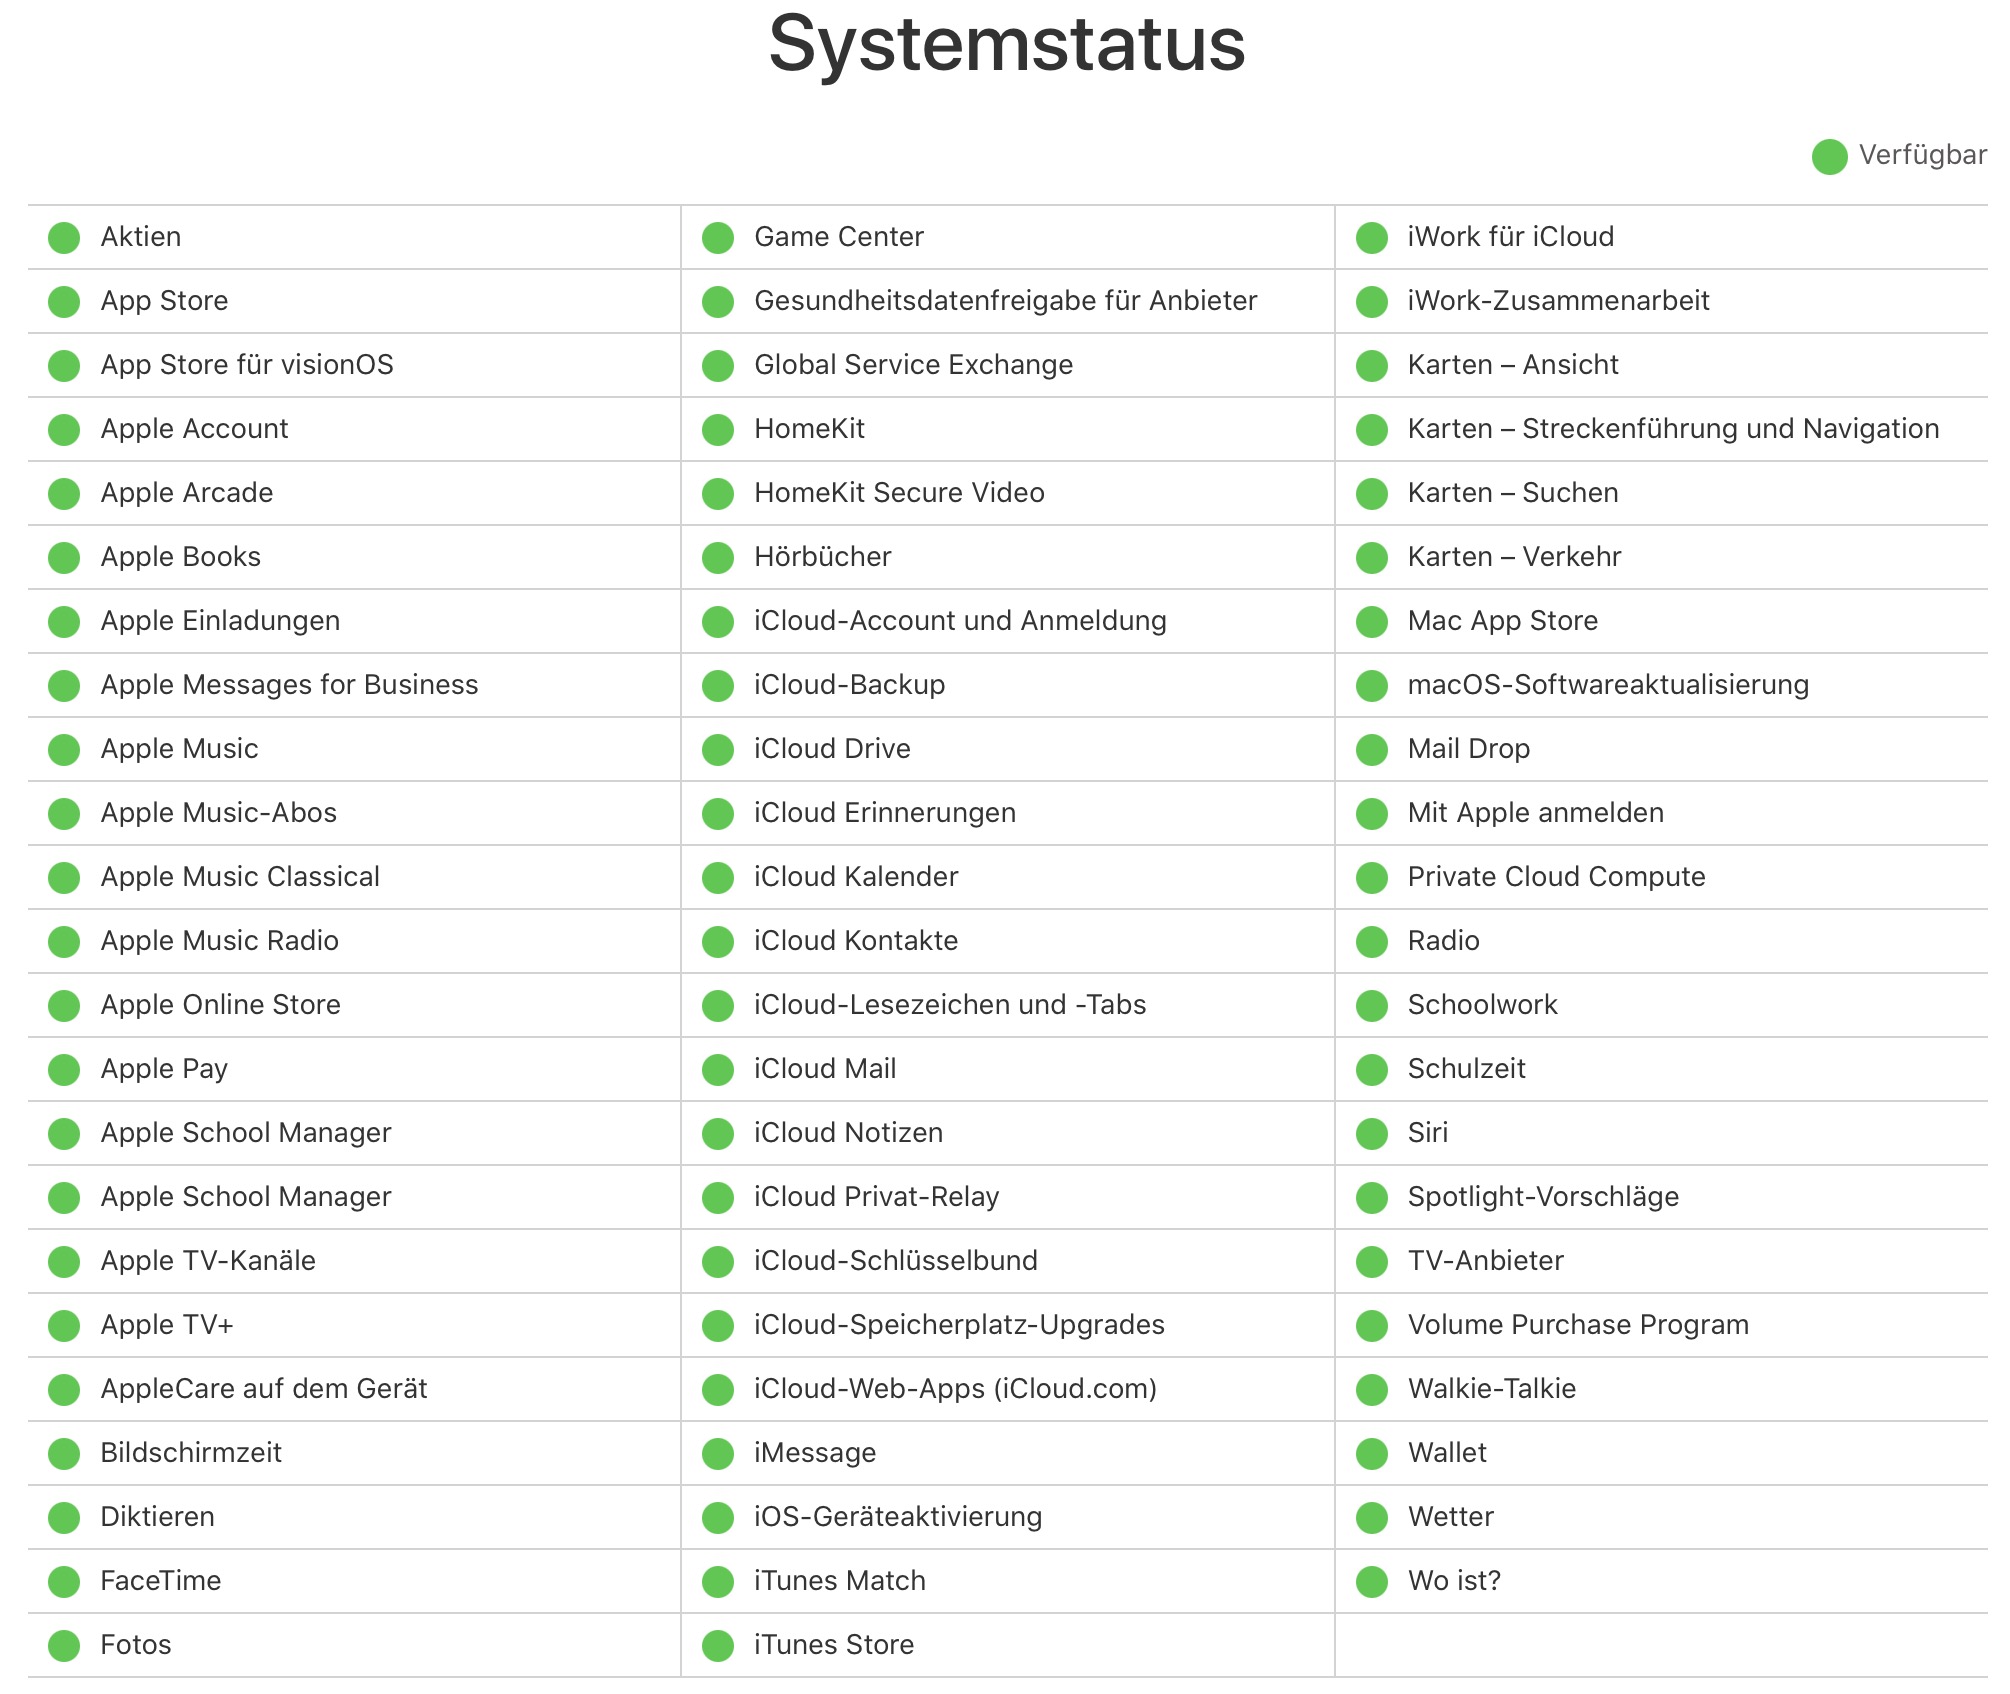Click the green dot next to Wallet

click(1371, 1454)
